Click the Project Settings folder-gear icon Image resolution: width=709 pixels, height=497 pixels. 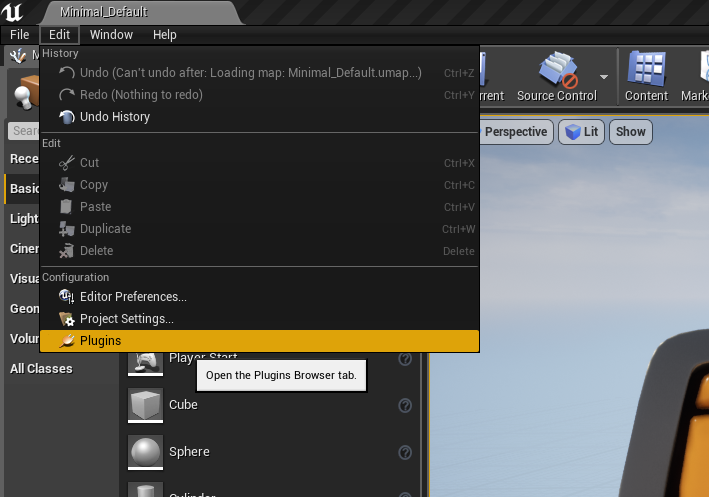click(67, 319)
